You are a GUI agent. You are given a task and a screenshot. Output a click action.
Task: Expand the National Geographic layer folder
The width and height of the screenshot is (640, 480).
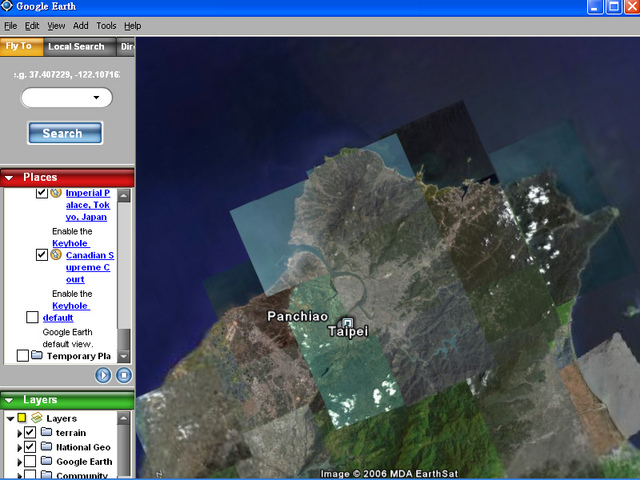(x=19, y=448)
